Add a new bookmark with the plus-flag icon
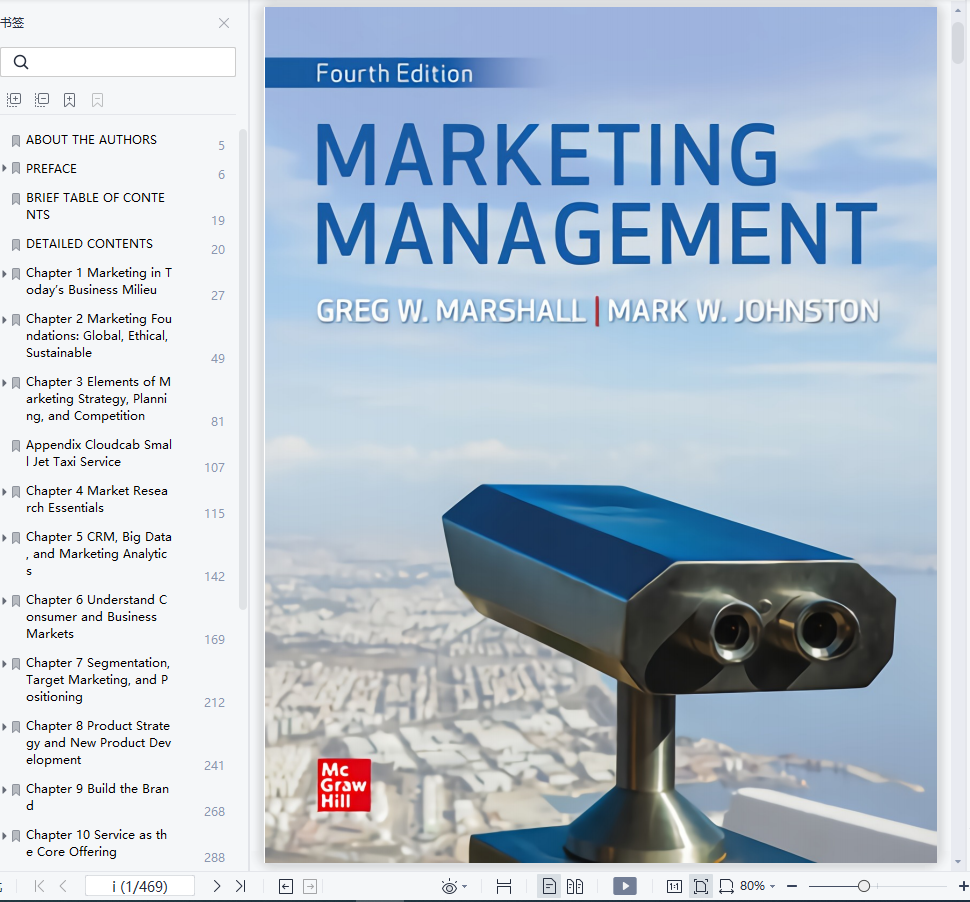 (x=69, y=100)
